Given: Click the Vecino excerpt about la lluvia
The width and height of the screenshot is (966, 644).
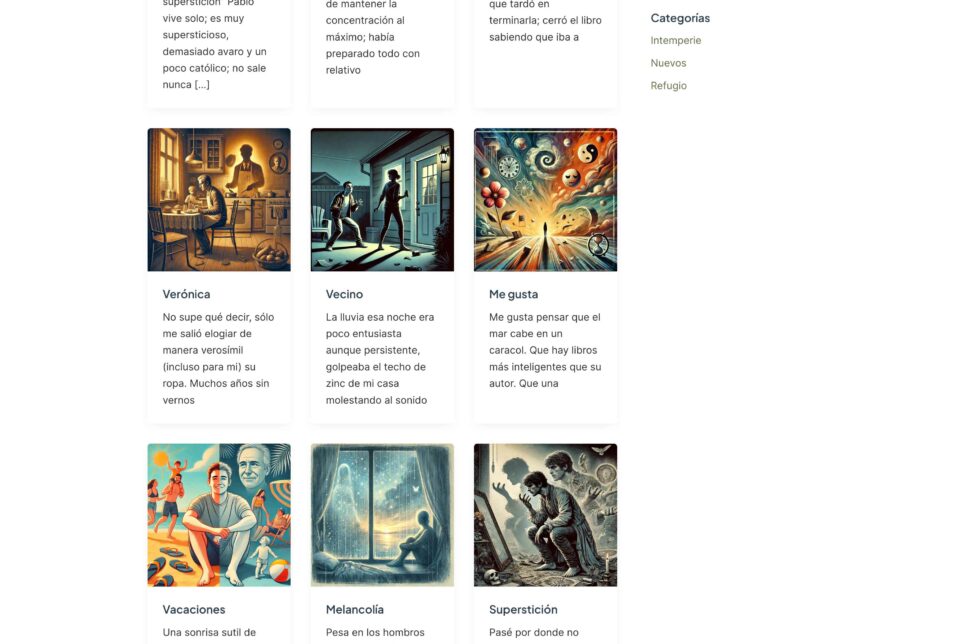Looking at the screenshot, I should pyautogui.click(x=381, y=359).
